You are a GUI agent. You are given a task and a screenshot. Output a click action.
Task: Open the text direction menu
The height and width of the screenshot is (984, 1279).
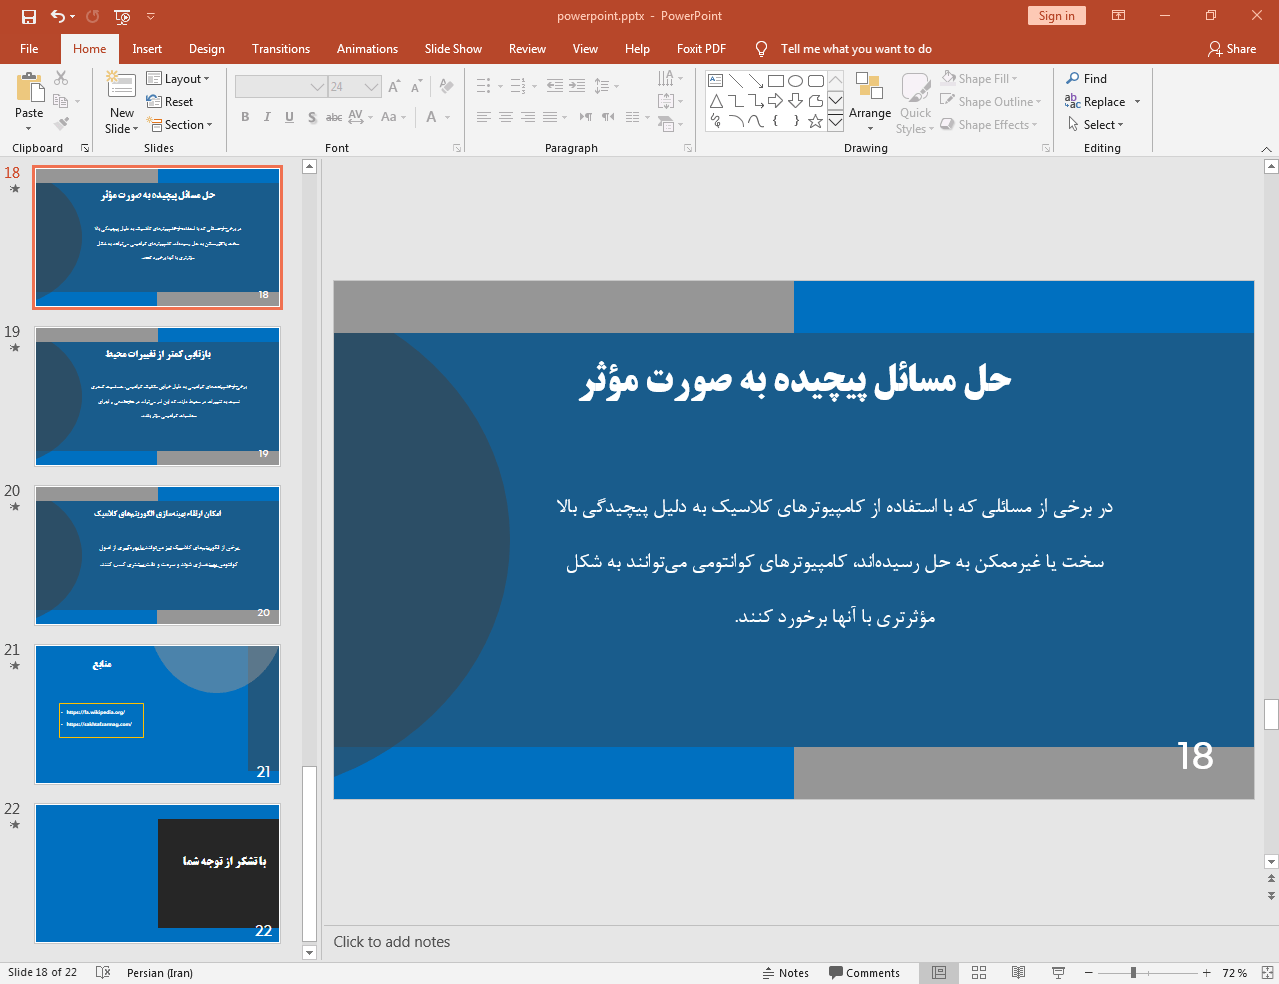[670, 78]
